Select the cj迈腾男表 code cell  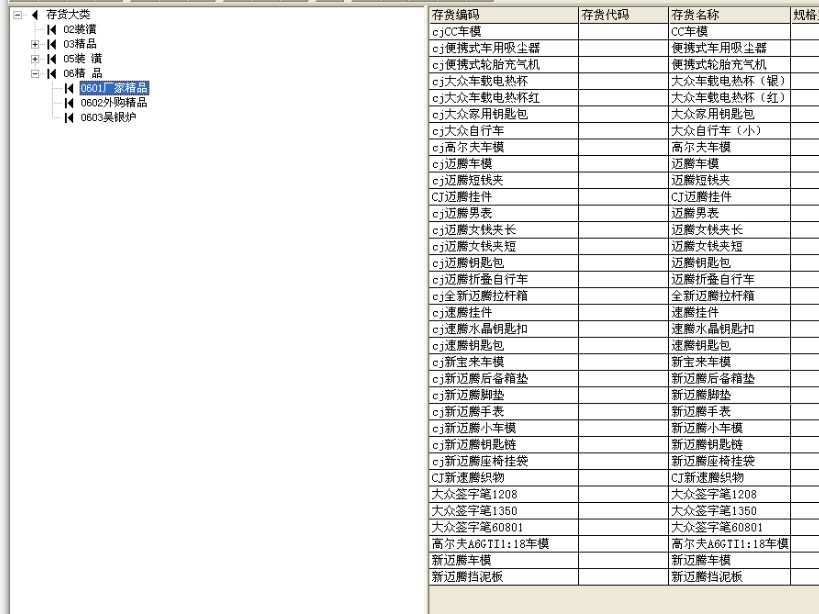click(502, 213)
